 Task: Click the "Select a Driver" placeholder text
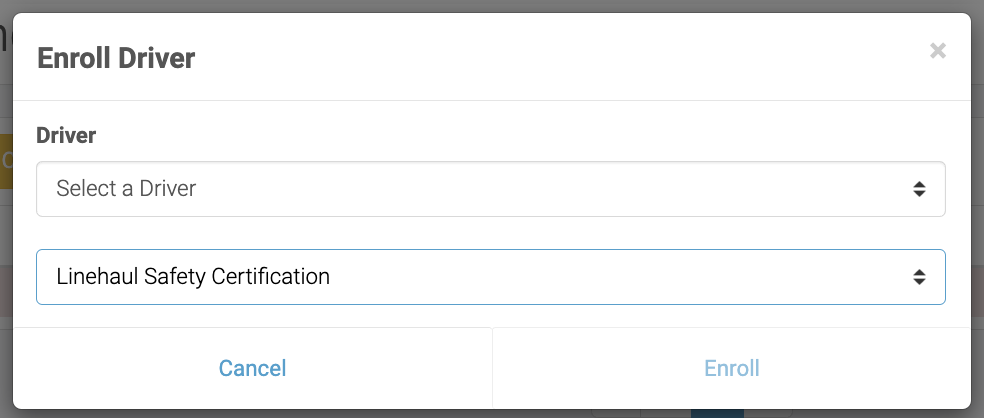pos(126,189)
